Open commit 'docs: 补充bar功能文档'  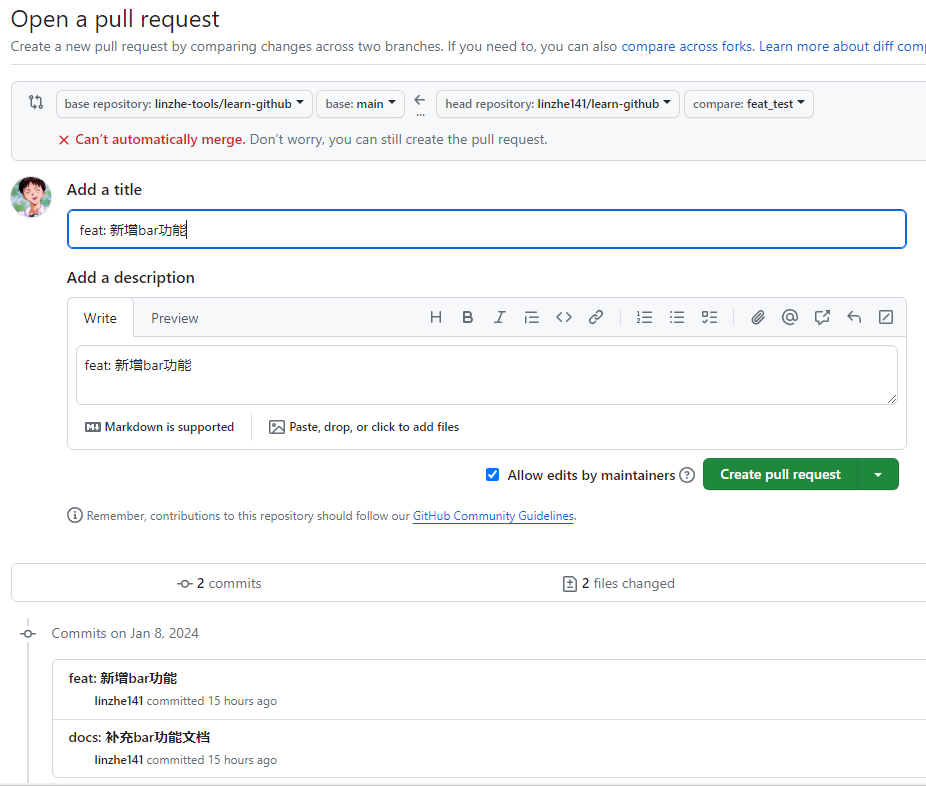139,738
